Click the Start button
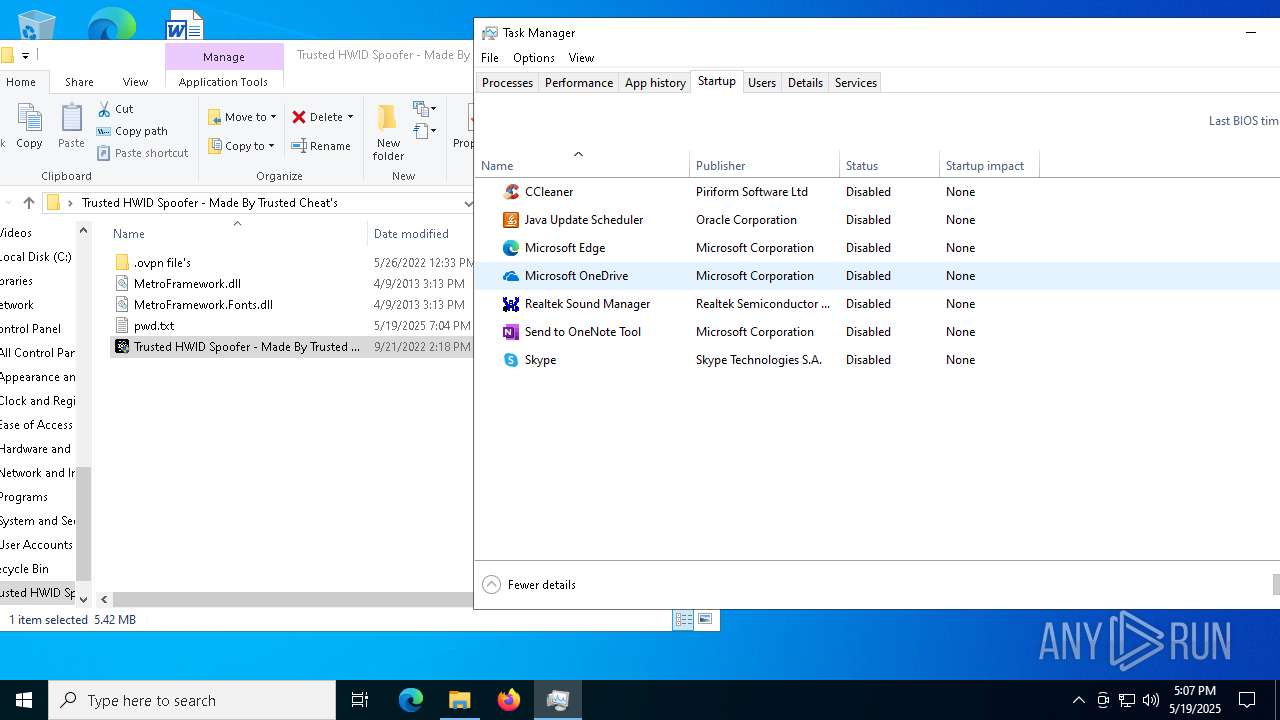Screen dimensions: 1280x720 pos(24,700)
